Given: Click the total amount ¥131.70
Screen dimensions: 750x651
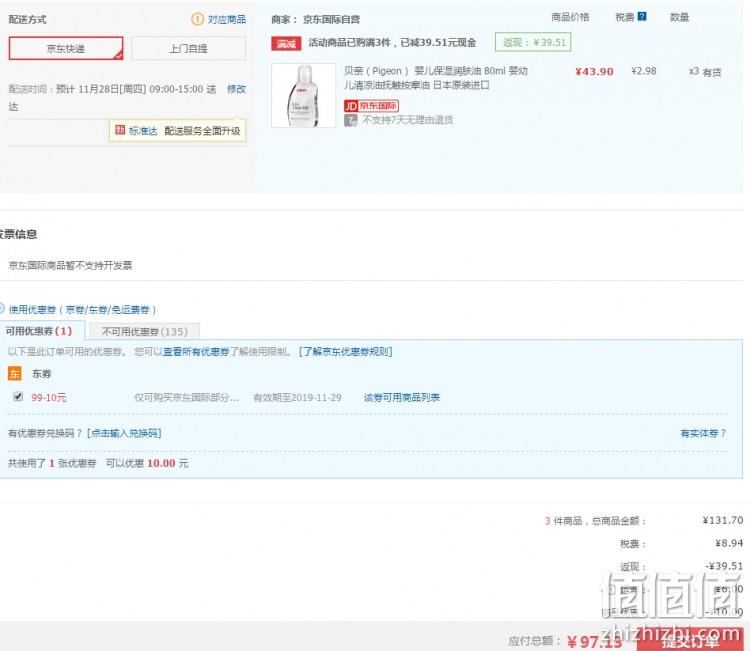Looking at the screenshot, I should click(x=723, y=520).
